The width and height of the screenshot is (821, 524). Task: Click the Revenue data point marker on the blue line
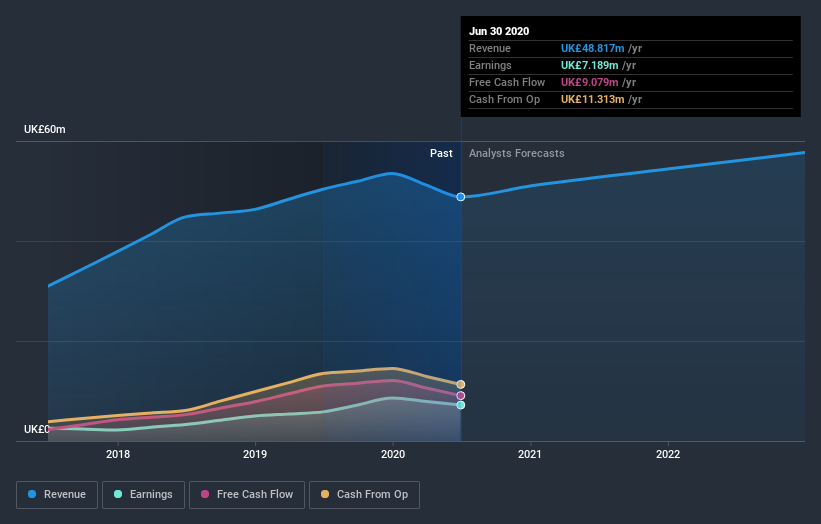(461, 197)
